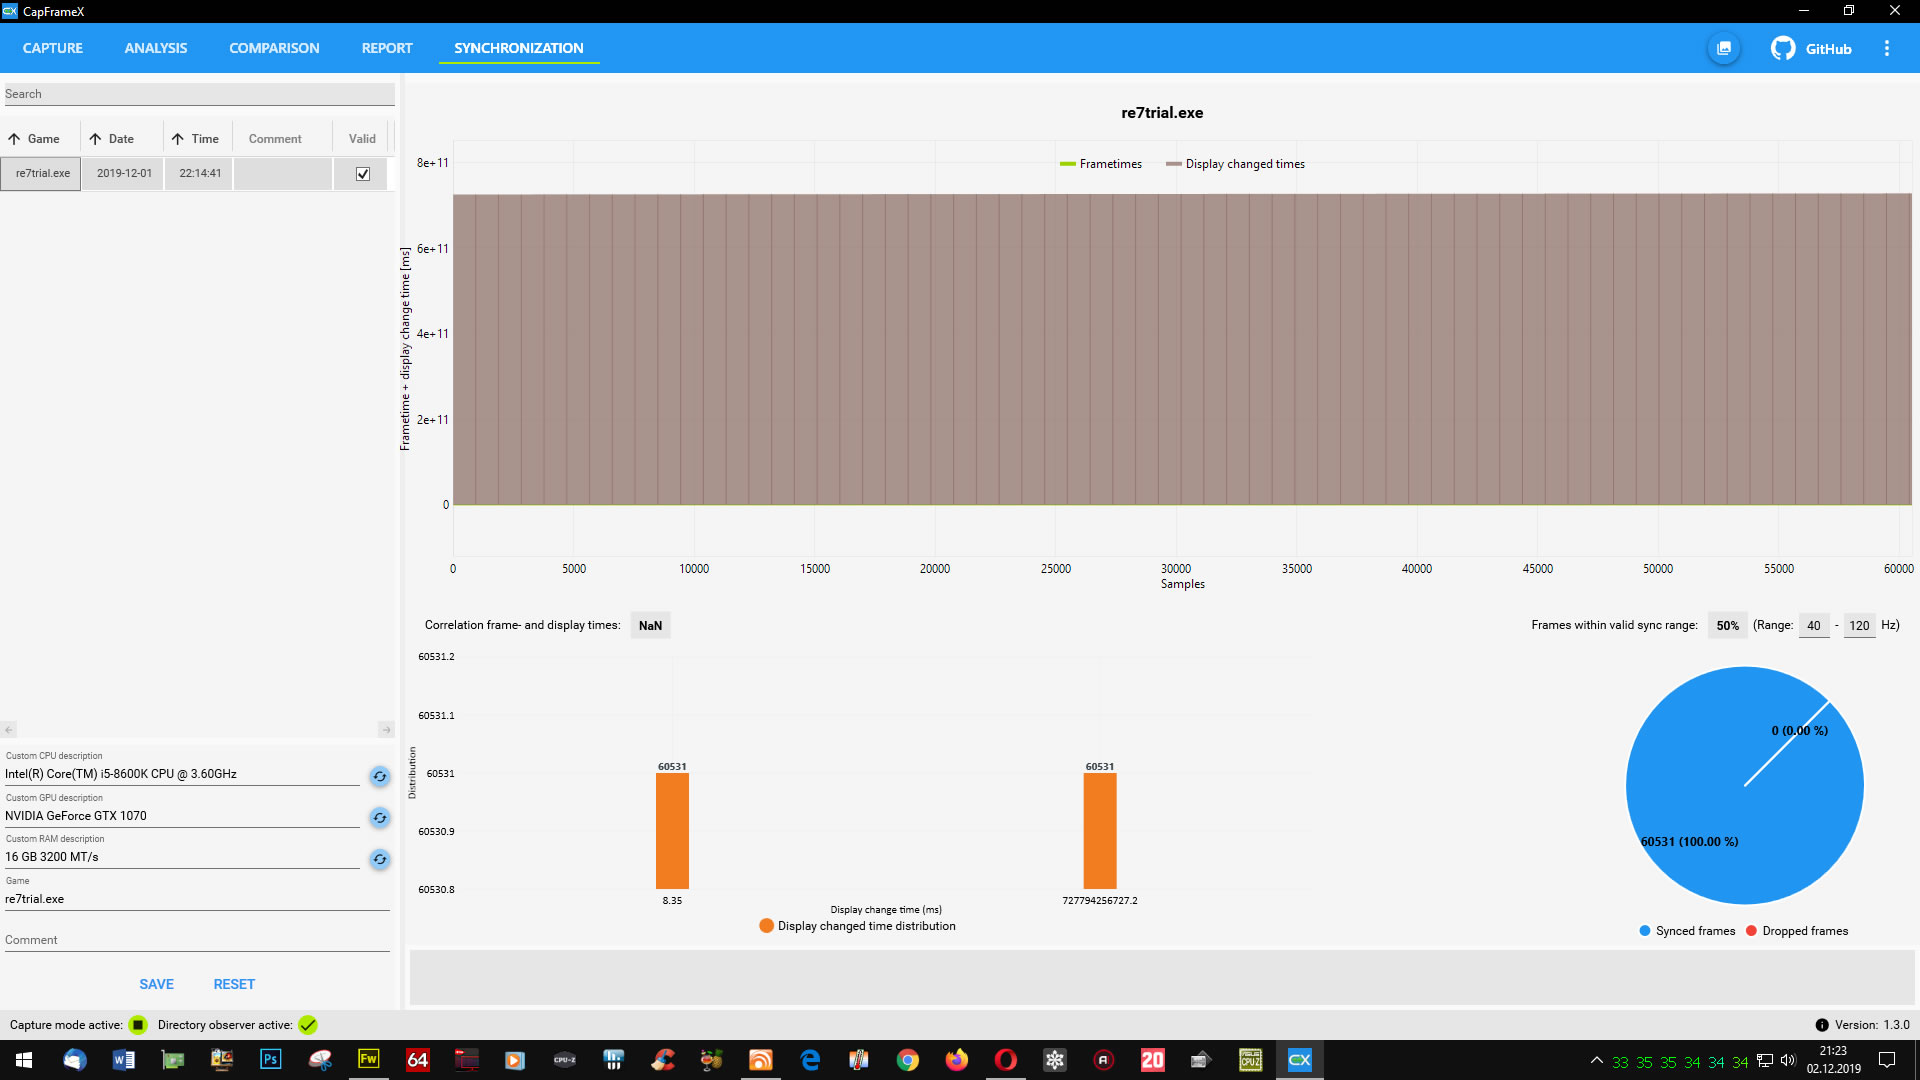This screenshot has height=1080, width=1920.
Task: Refresh the custom GPU description
Action: 380,818
